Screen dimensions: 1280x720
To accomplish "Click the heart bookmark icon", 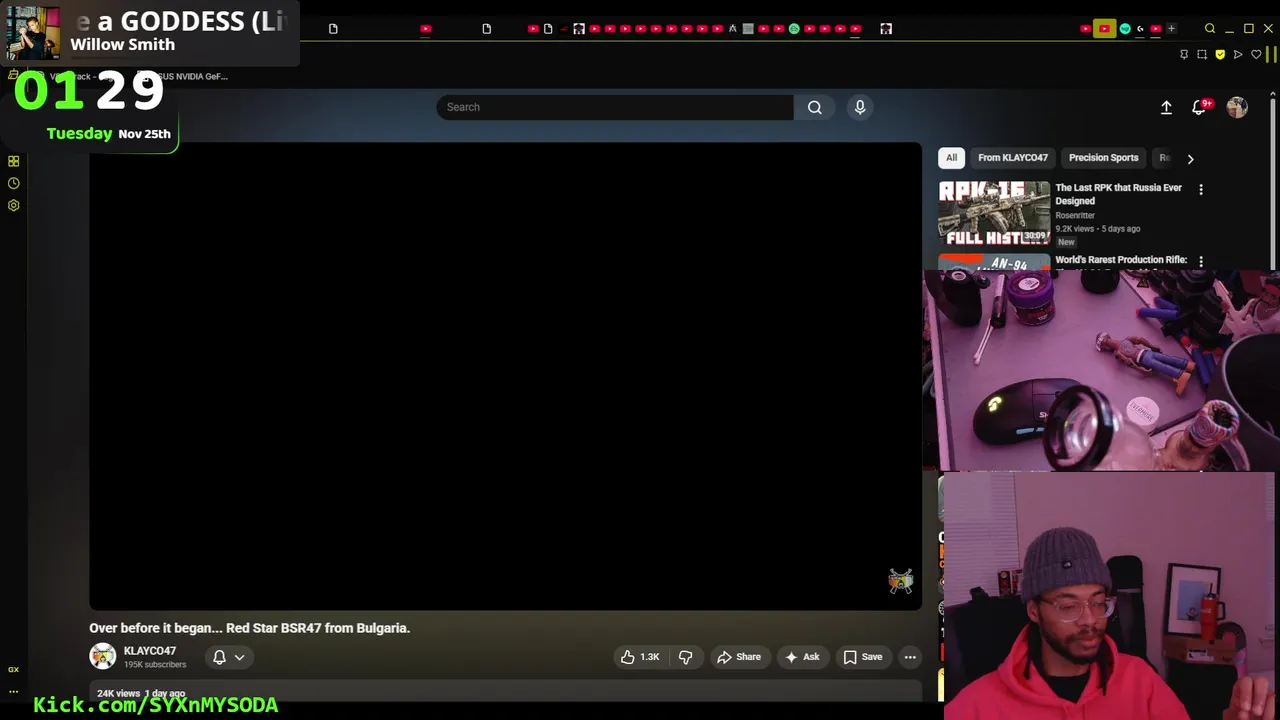I will point(1256,54).
